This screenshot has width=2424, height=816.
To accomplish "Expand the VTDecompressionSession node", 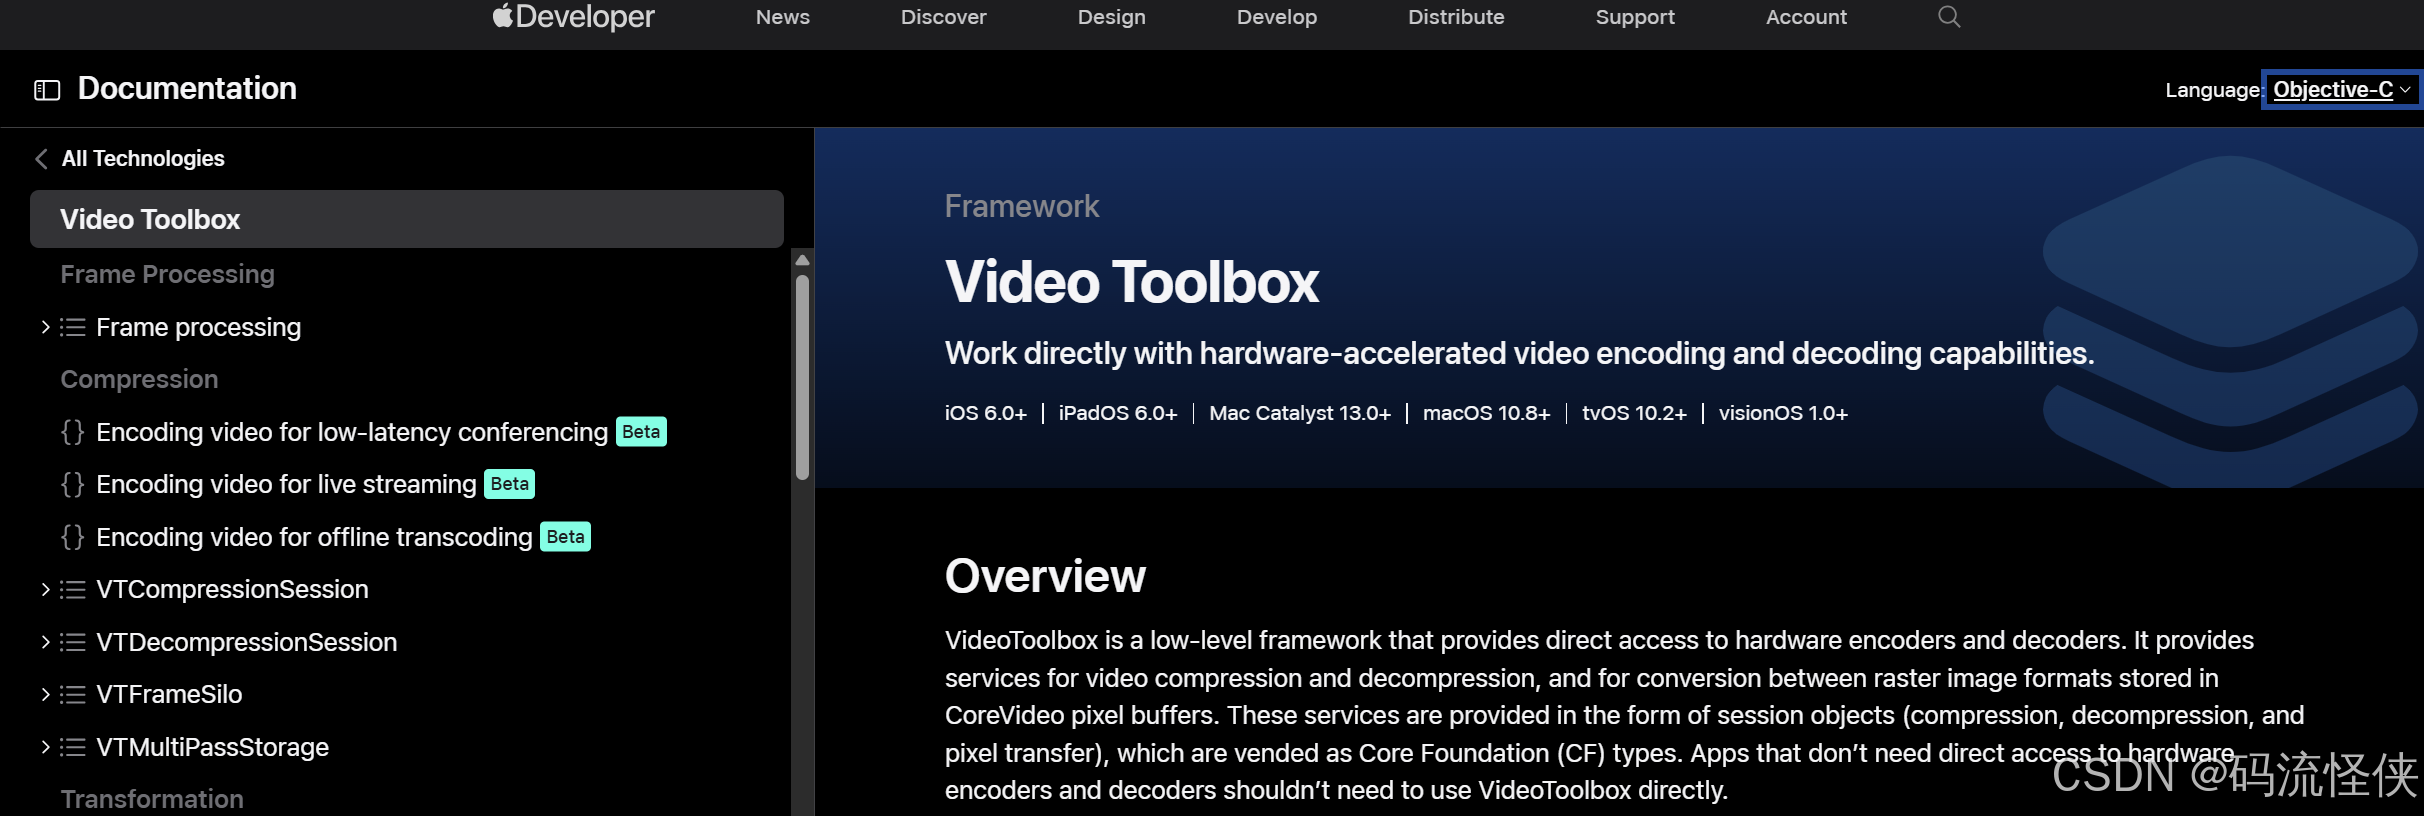I will click(45, 642).
